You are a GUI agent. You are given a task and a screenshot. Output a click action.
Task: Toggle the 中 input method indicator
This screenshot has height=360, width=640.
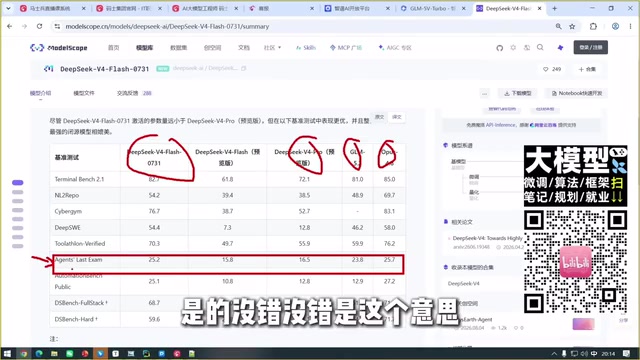[594, 353]
